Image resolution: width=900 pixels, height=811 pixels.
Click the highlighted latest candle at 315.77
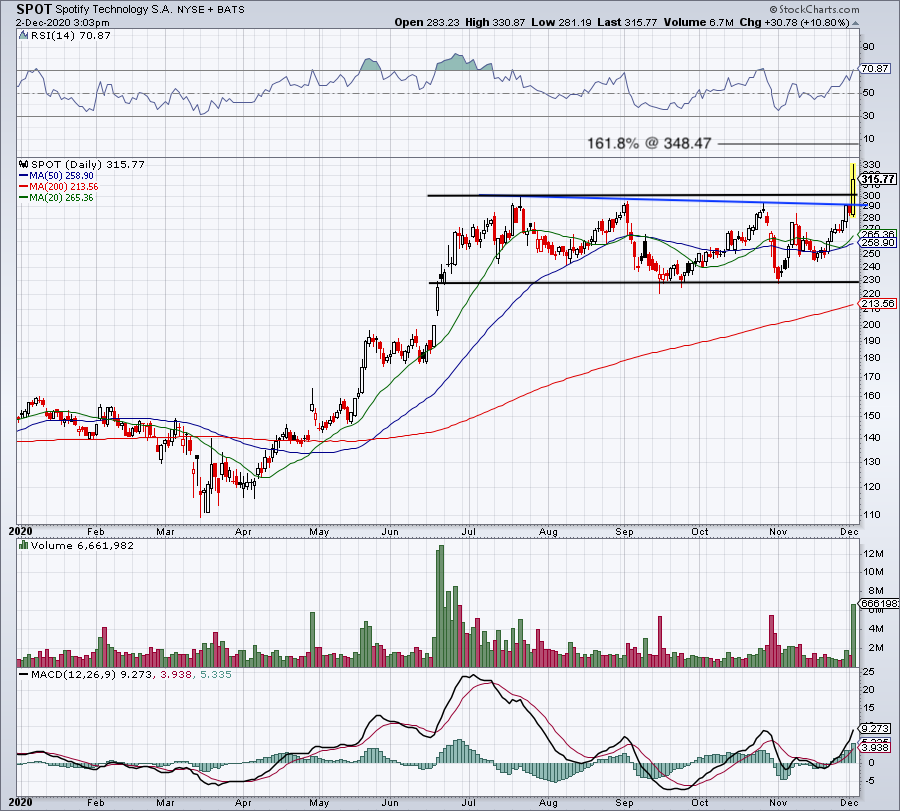click(x=853, y=191)
